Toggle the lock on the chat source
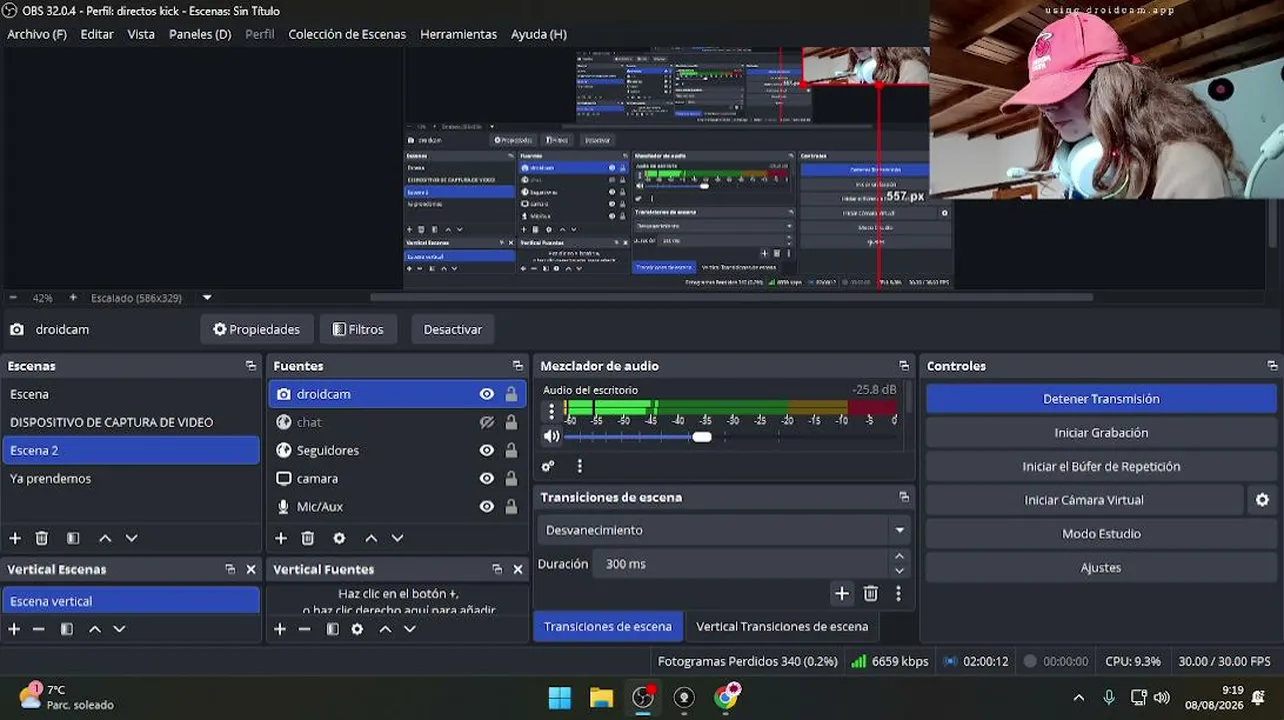Viewport: 1284px width, 720px height. click(x=511, y=422)
